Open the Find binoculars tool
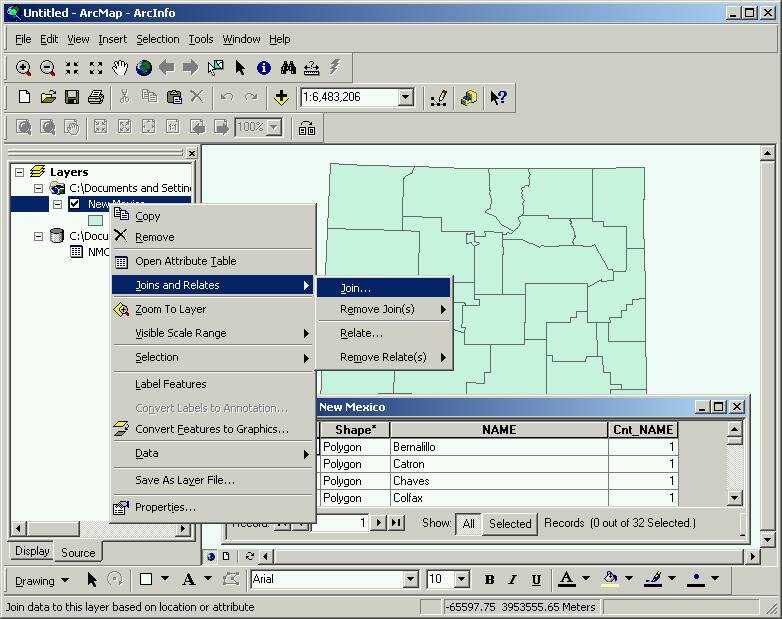 (288, 68)
